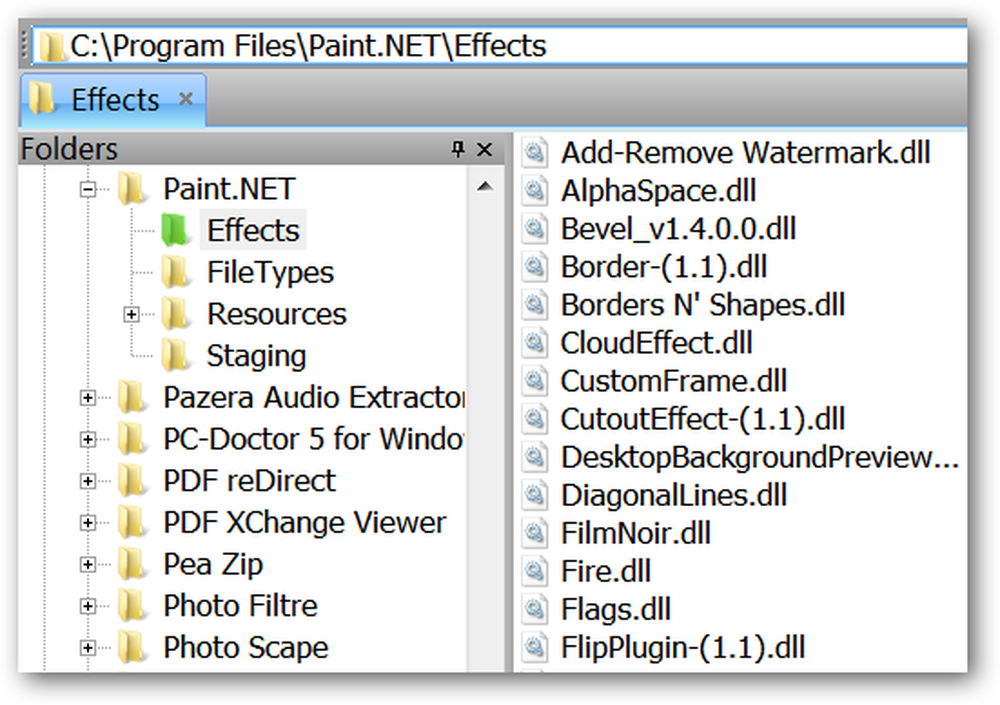Select Pazera Audio Extractor folder

click(314, 397)
